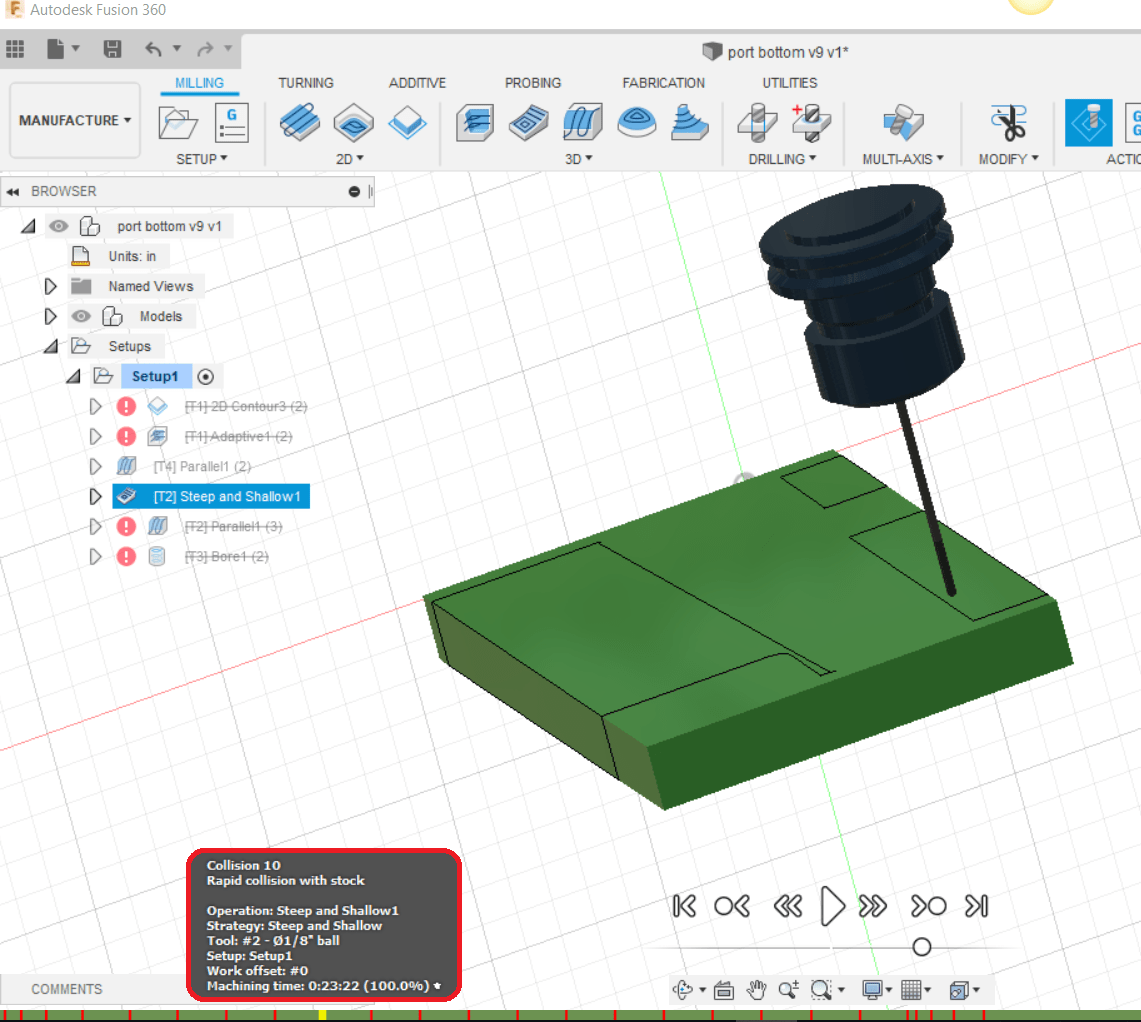
Task: Select the [T4] Parallel1 operation
Action: pyautogui.click(x=200, y=466)
